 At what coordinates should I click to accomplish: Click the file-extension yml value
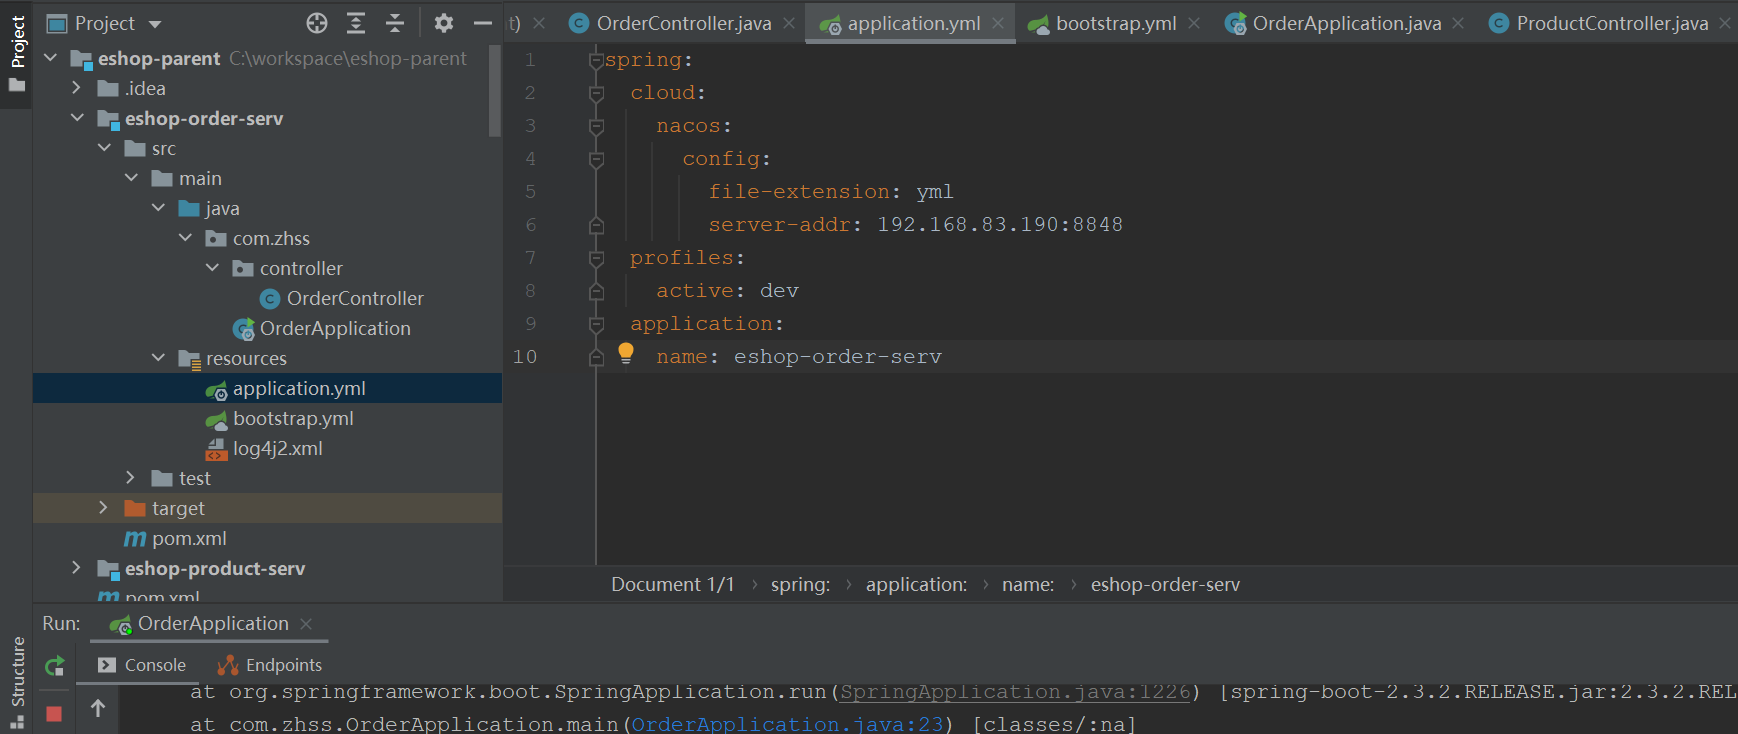coord(934,192)
